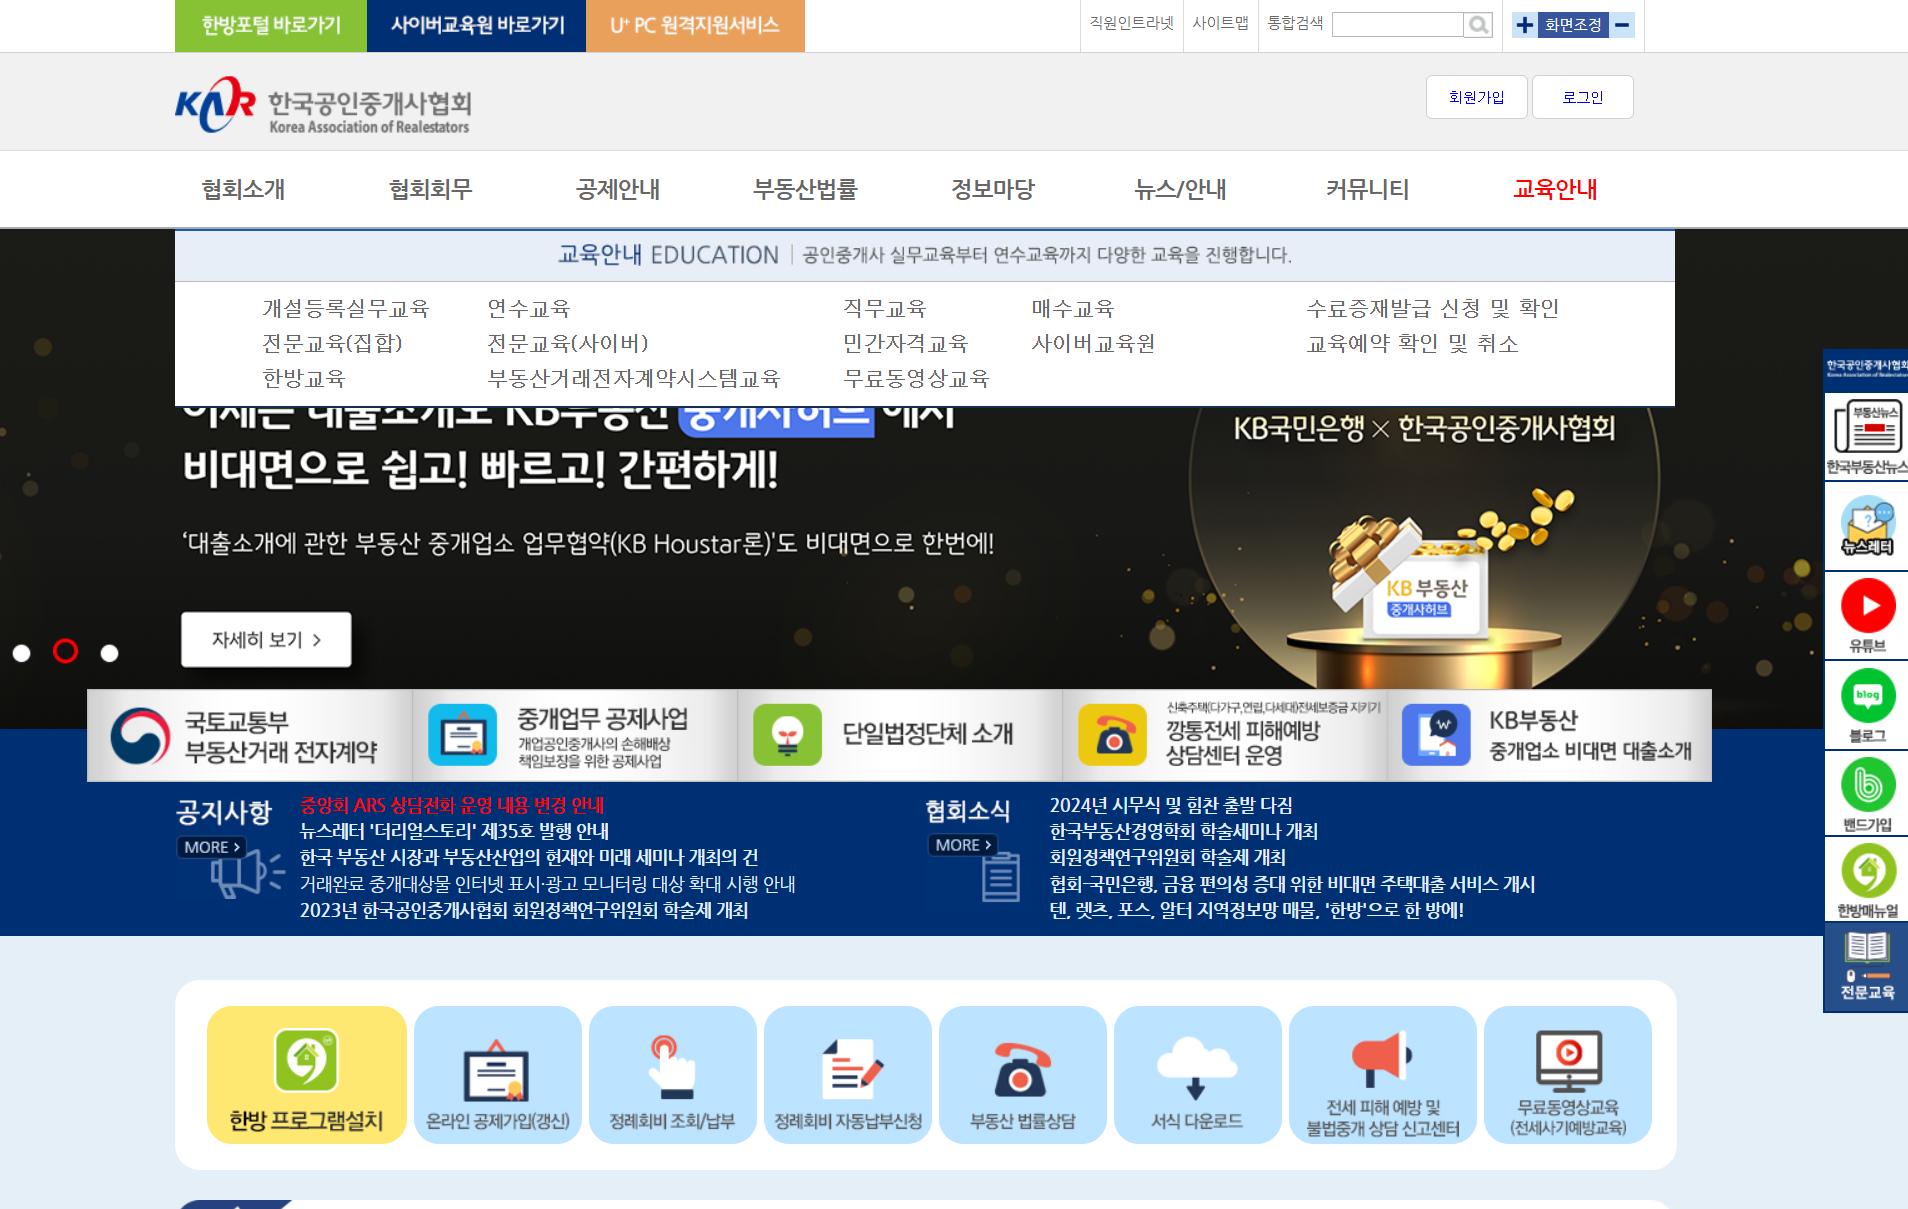The image size is (1908, 1209).
Task: Click the 한방 프로그램설치 icon tile
Action: click(x=306, y=1075)
